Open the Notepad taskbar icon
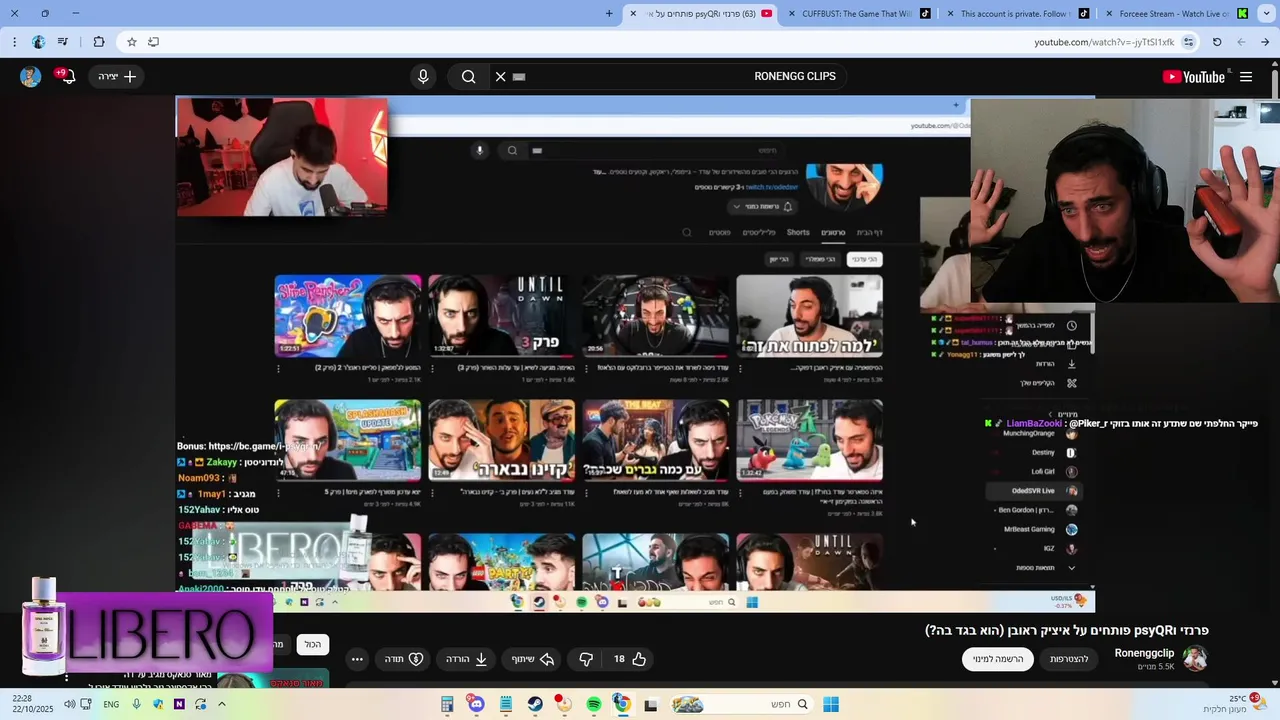The height and width of the screenshot is (720, 1280). pyautogui.click(x=506, y=704)
